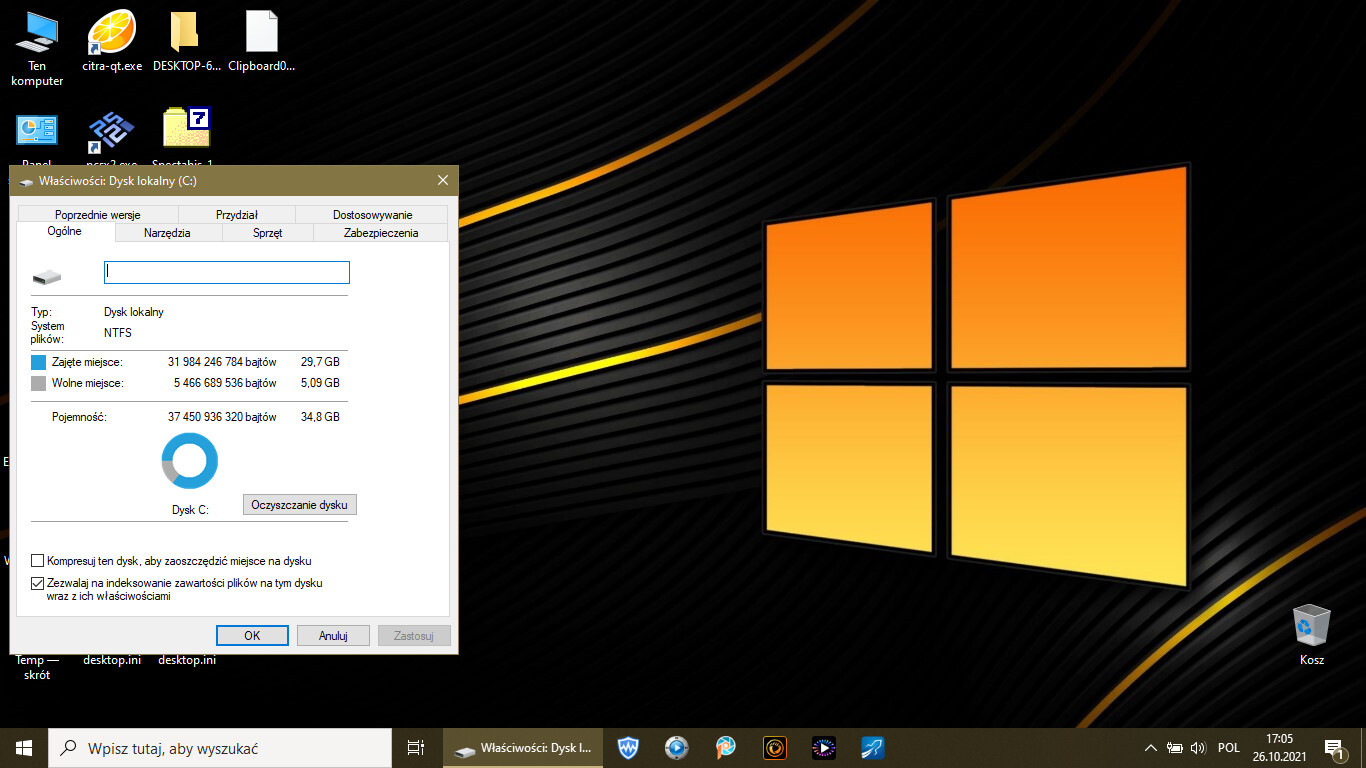Click the blue Zajęte miejsce color square

(x=38, y=362)
